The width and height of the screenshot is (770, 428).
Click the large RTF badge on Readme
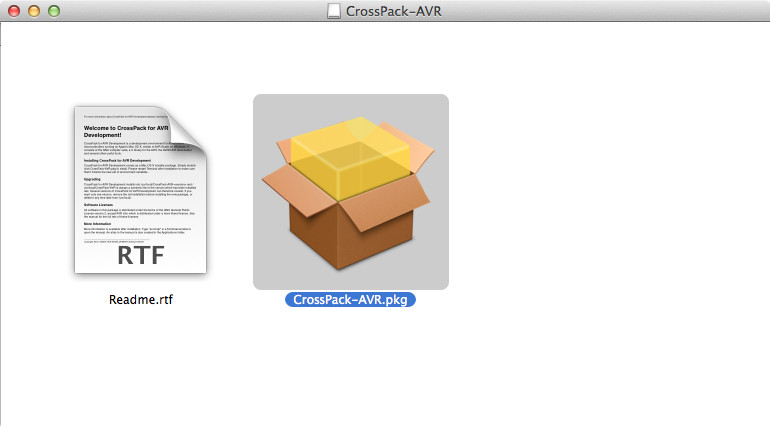click(x=138, y=255)
